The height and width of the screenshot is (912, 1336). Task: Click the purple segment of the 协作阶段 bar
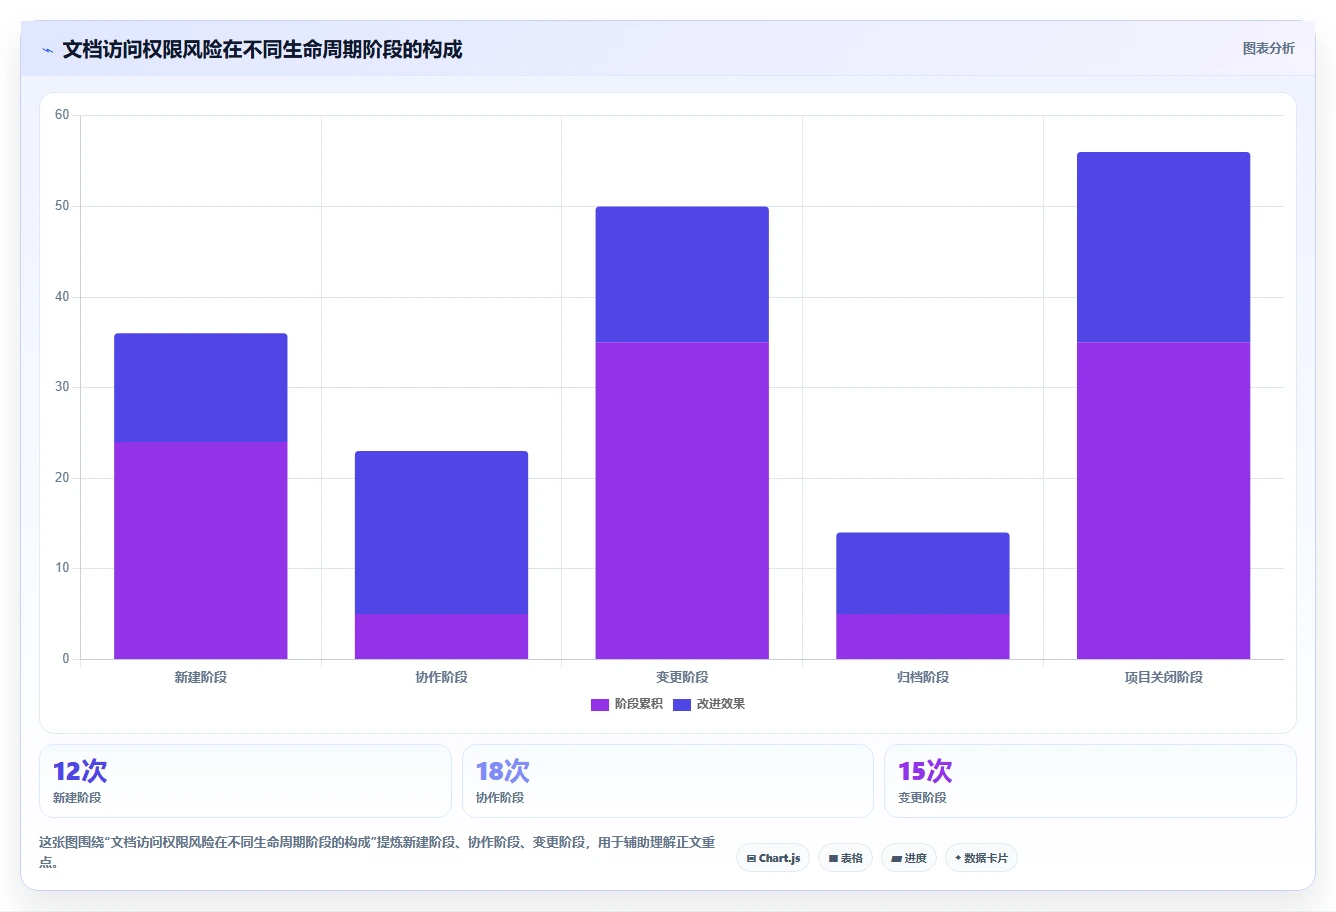coord(441,636)
